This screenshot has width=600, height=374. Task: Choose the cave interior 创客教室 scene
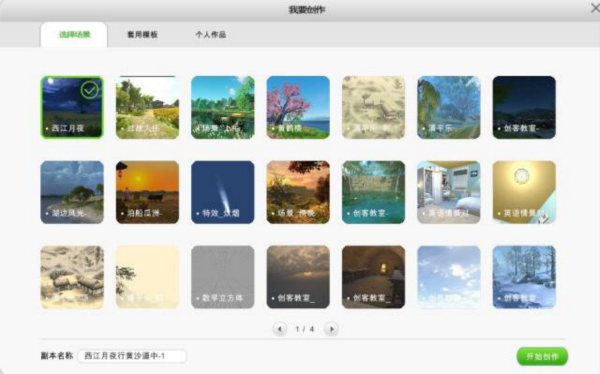373,277
